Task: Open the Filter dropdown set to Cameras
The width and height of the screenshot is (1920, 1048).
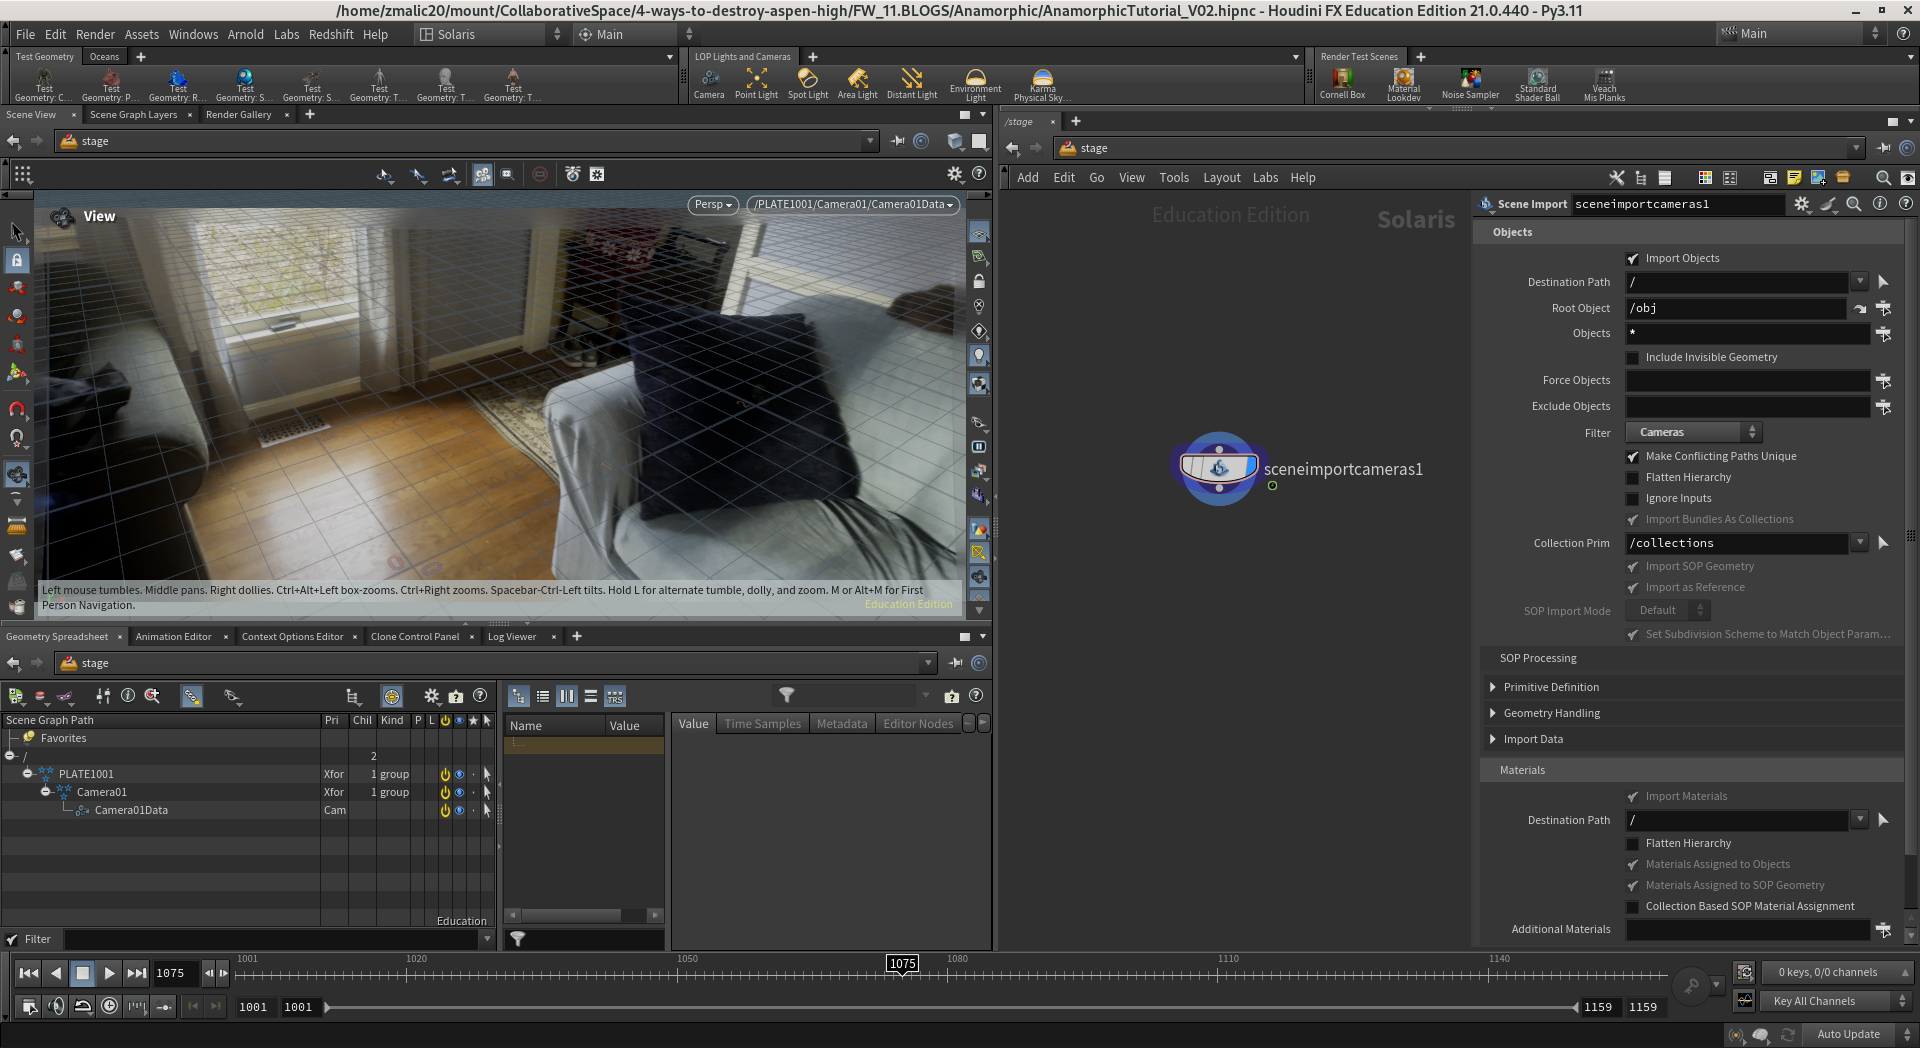Action: (1695, 433)
